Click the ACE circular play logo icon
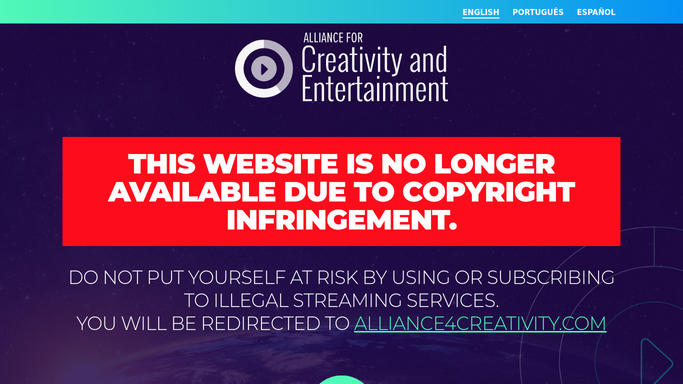Image resolution: width=683 pixels, height=384 pixels. [264, 69]
